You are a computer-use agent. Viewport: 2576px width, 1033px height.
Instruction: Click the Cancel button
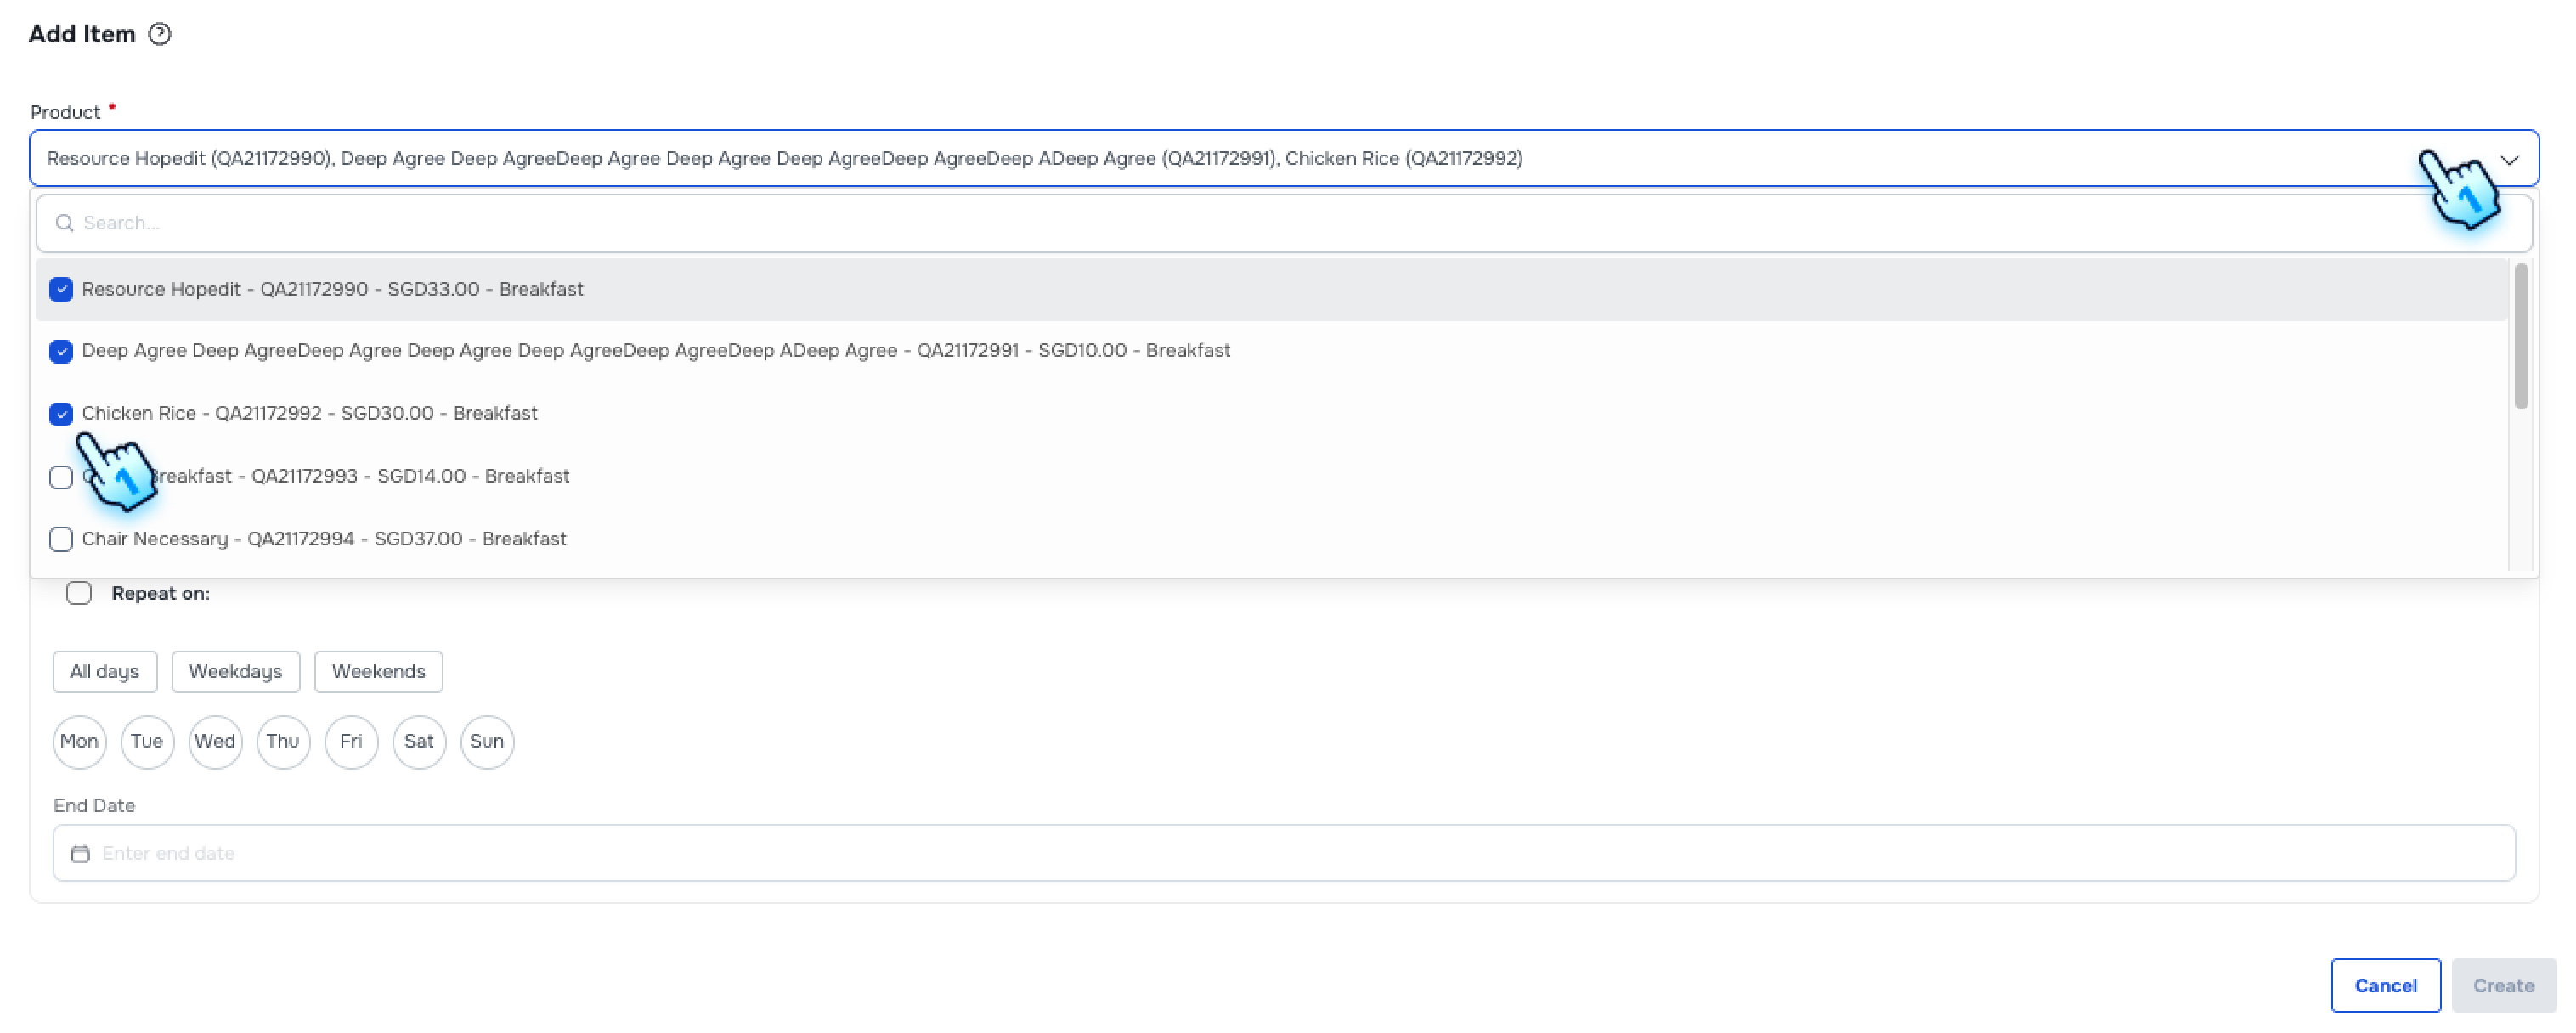tap(2385, 986)
